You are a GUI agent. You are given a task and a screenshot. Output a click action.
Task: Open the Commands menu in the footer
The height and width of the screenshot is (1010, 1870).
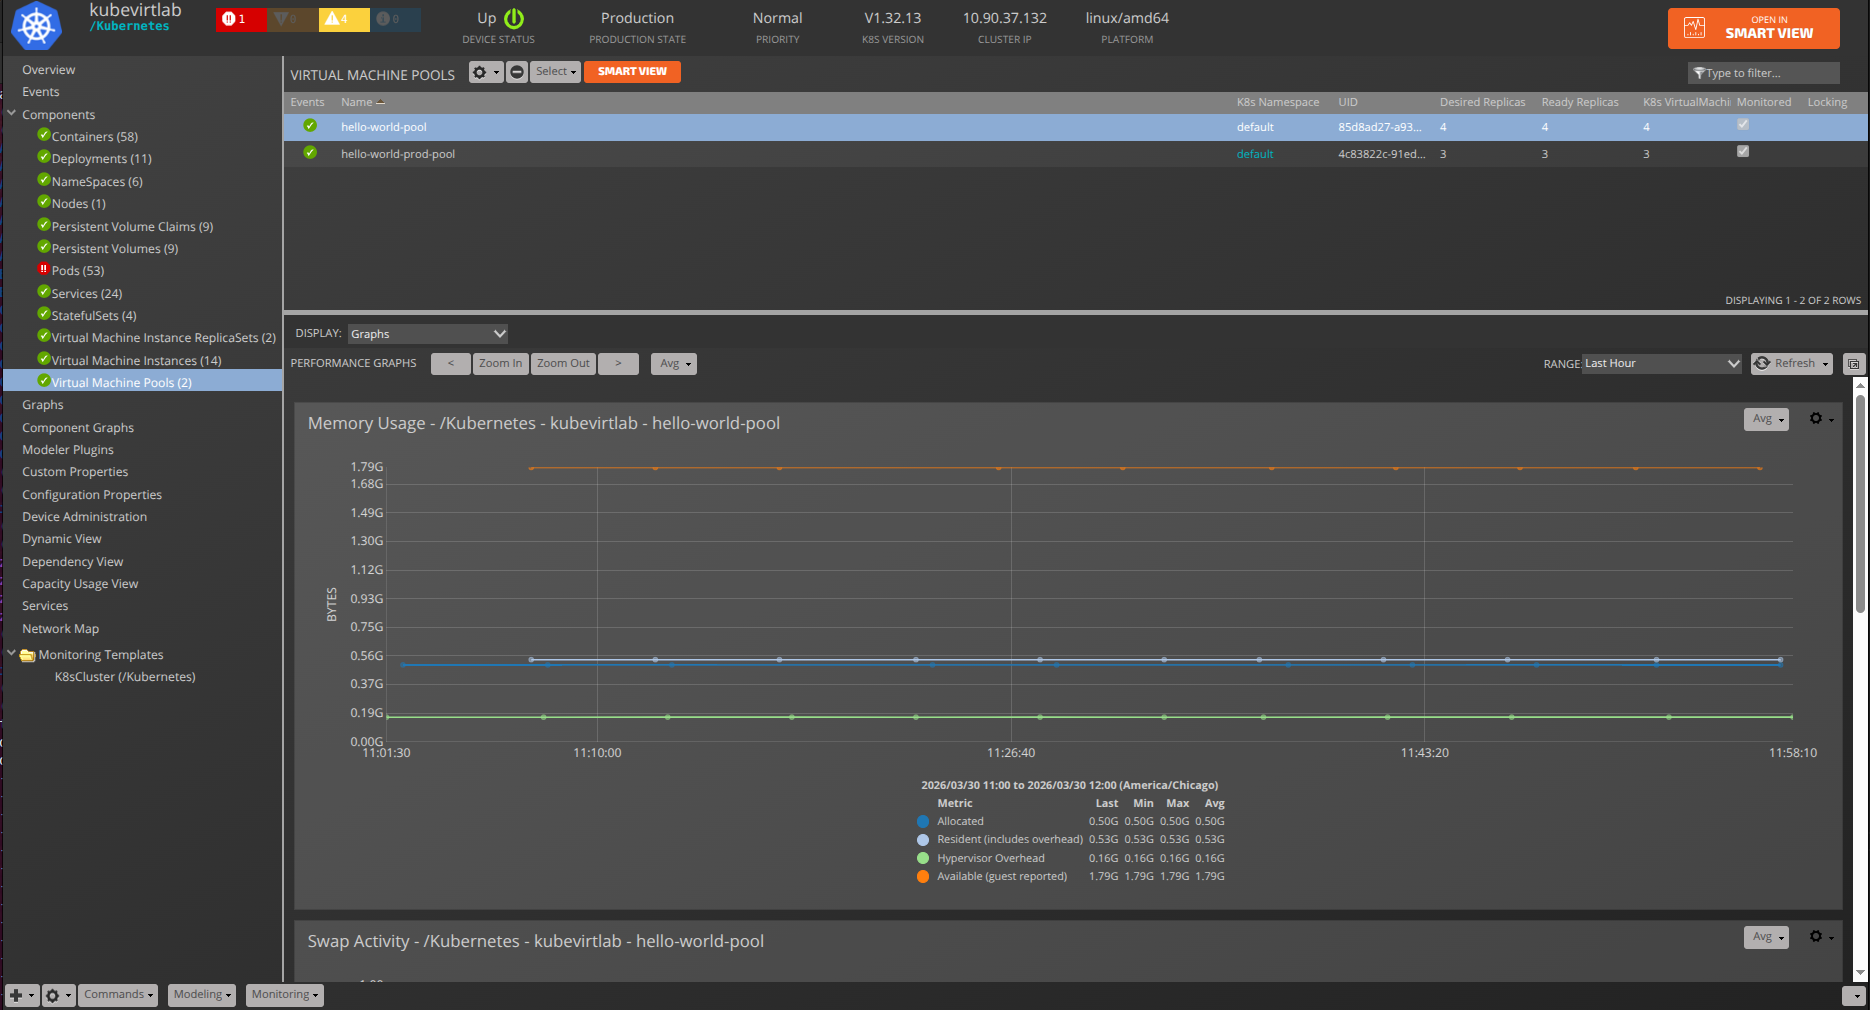pos(119,995)
